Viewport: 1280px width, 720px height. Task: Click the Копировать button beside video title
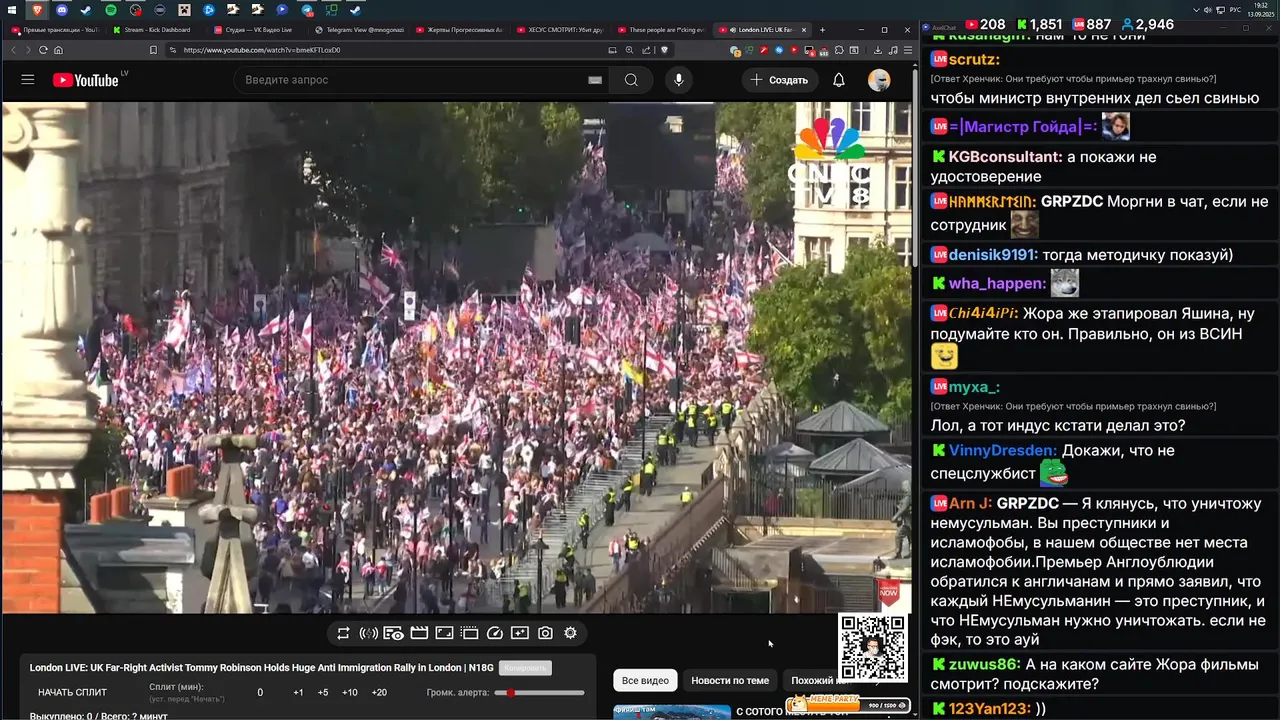[525, 667]
